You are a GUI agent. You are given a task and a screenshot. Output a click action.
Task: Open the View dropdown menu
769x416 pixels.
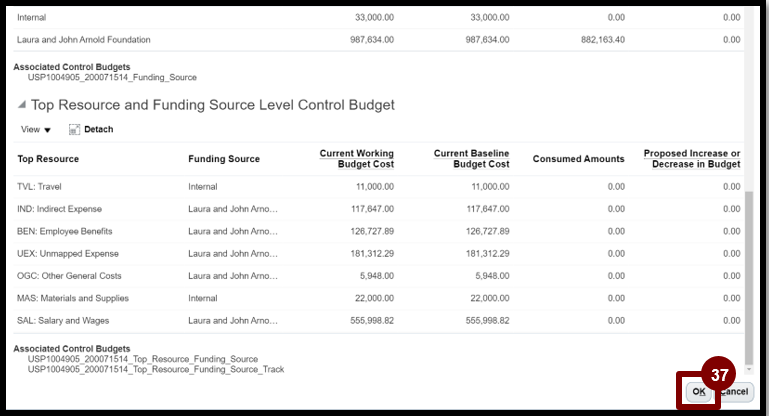pos(36,130)
